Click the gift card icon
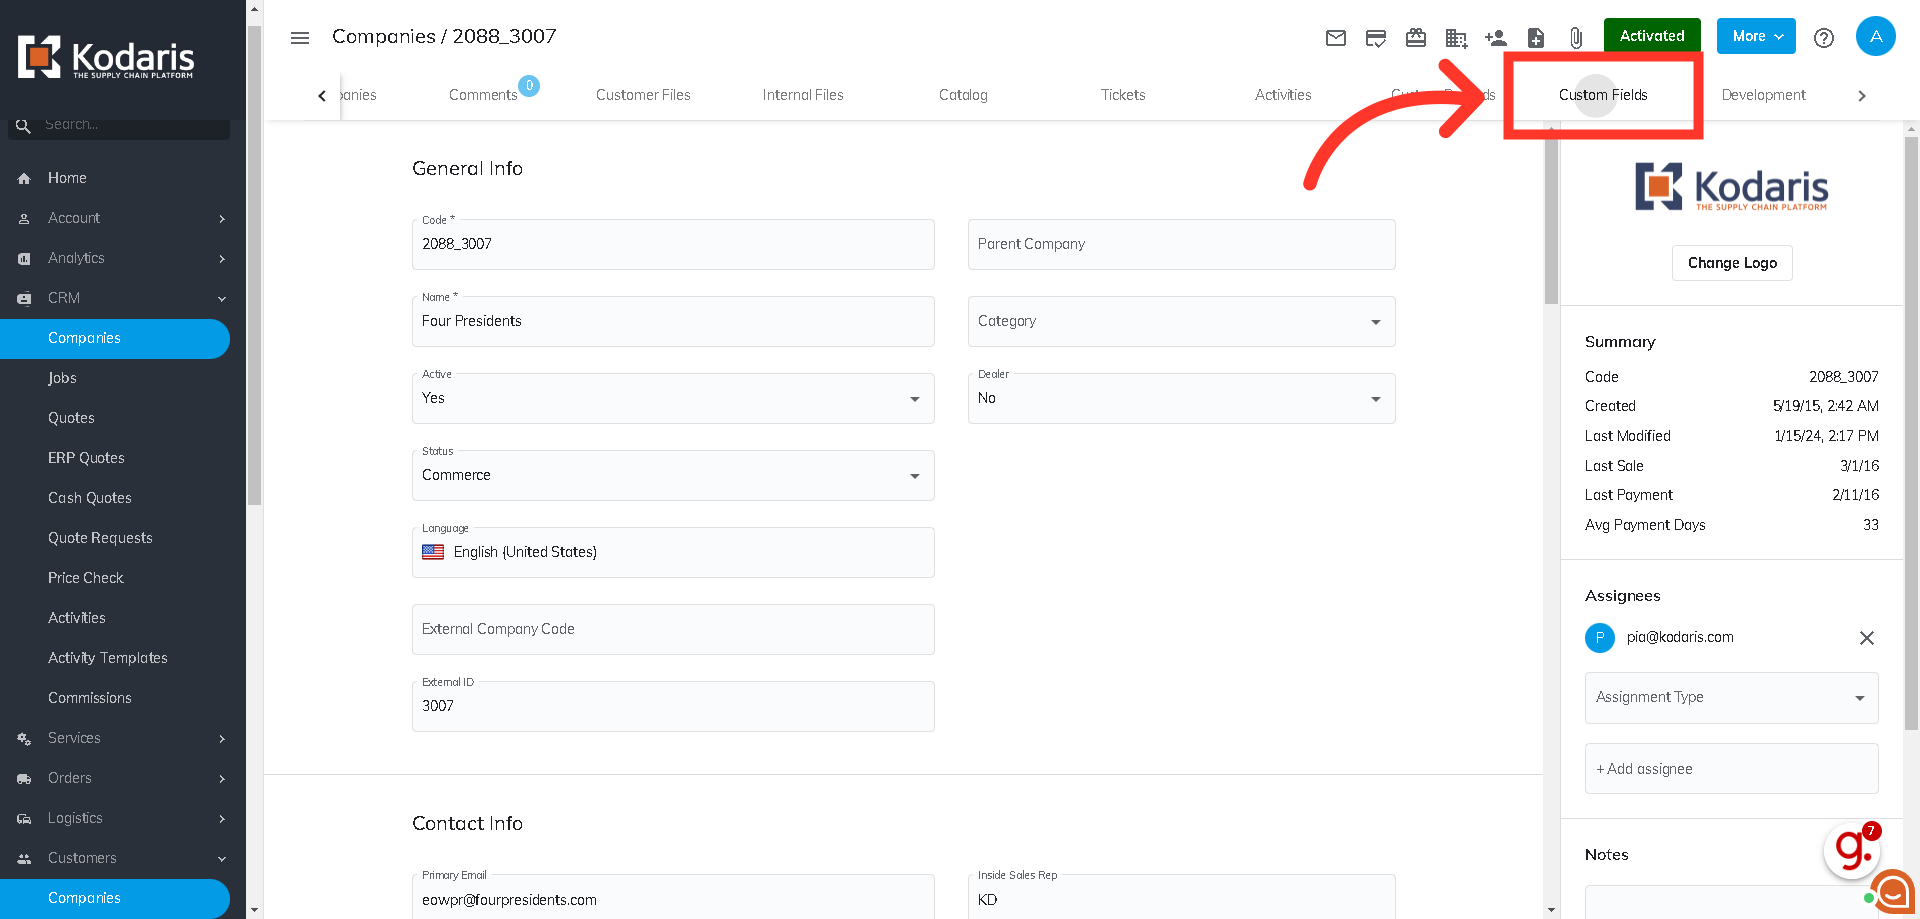Image resolution: width=1920 pixels, height=919 pixels. click(1416, 38)
